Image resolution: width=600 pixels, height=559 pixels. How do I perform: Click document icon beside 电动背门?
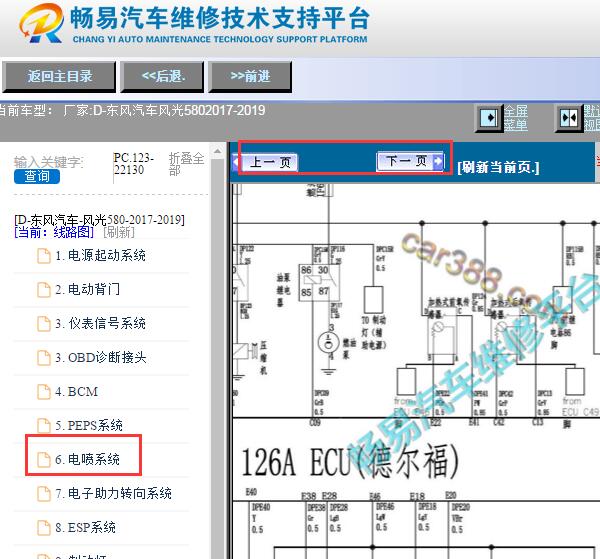pyautogui.click(x=44, y=290)
